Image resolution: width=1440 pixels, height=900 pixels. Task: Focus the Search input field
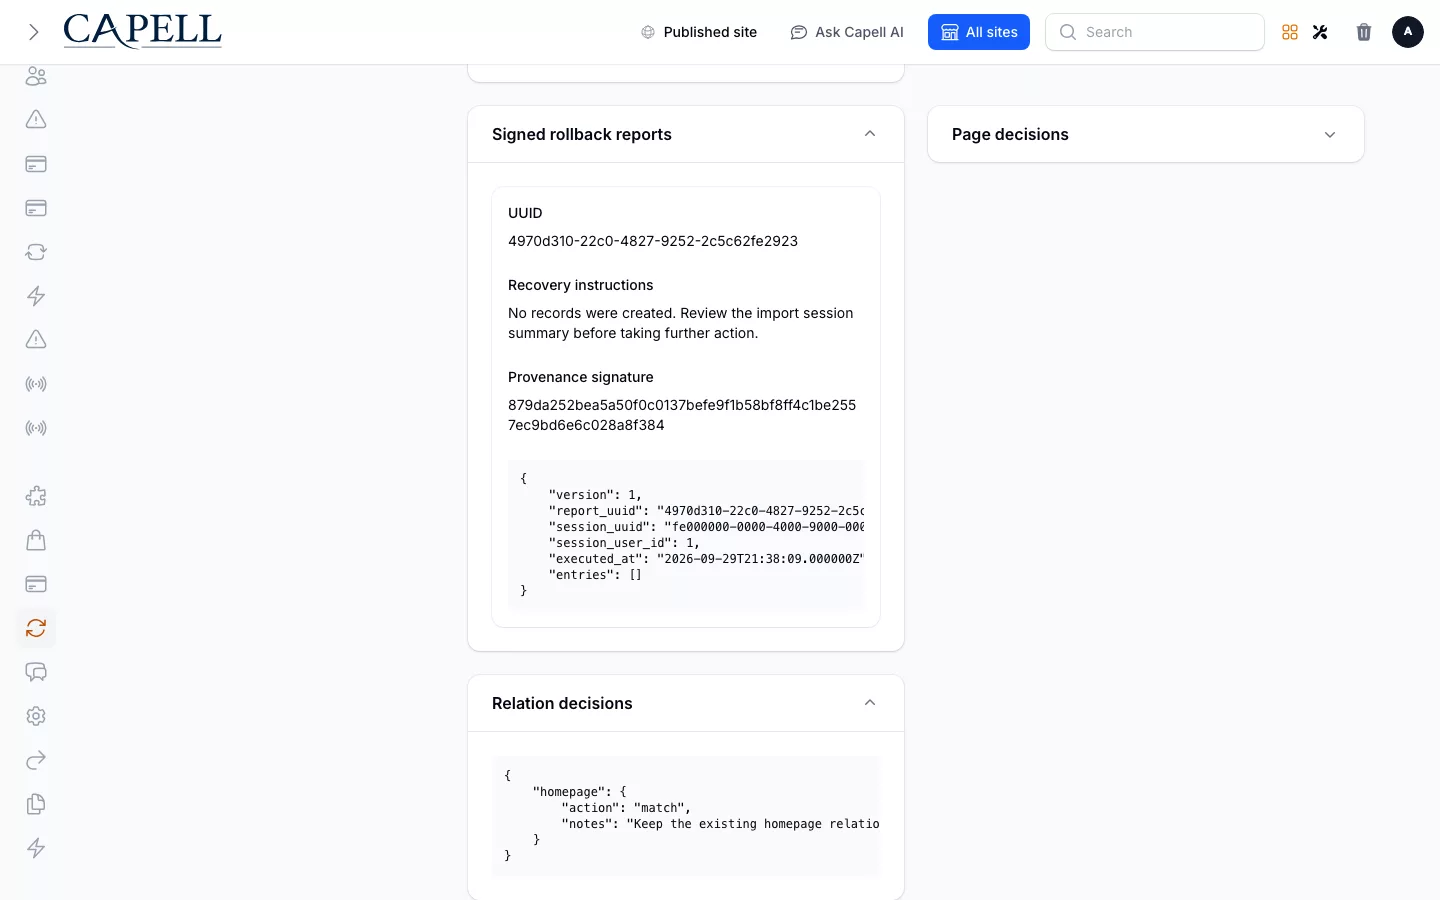1155,32
